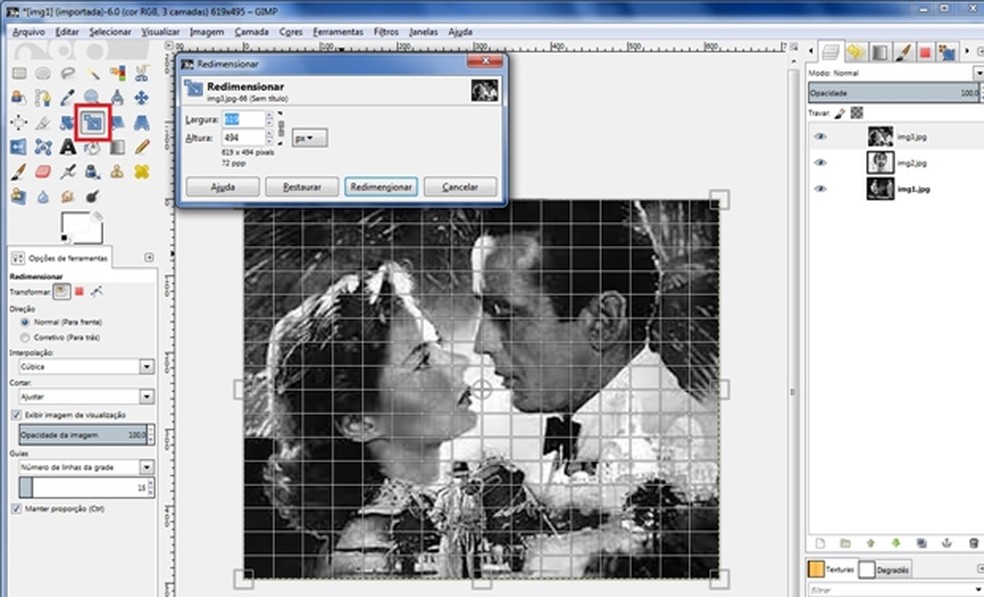Select the Scissors Select tool
This screenshot has width=984, height=597.
pos(142,73)
